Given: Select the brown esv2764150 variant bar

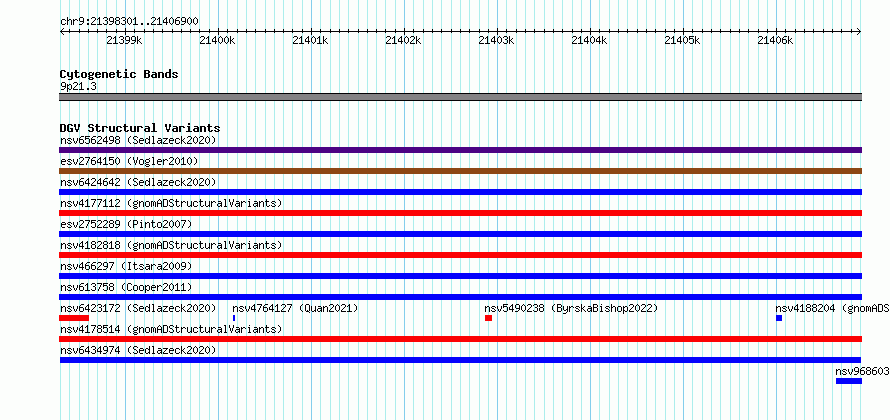Looking at the screenshot, I should [460, 171].
